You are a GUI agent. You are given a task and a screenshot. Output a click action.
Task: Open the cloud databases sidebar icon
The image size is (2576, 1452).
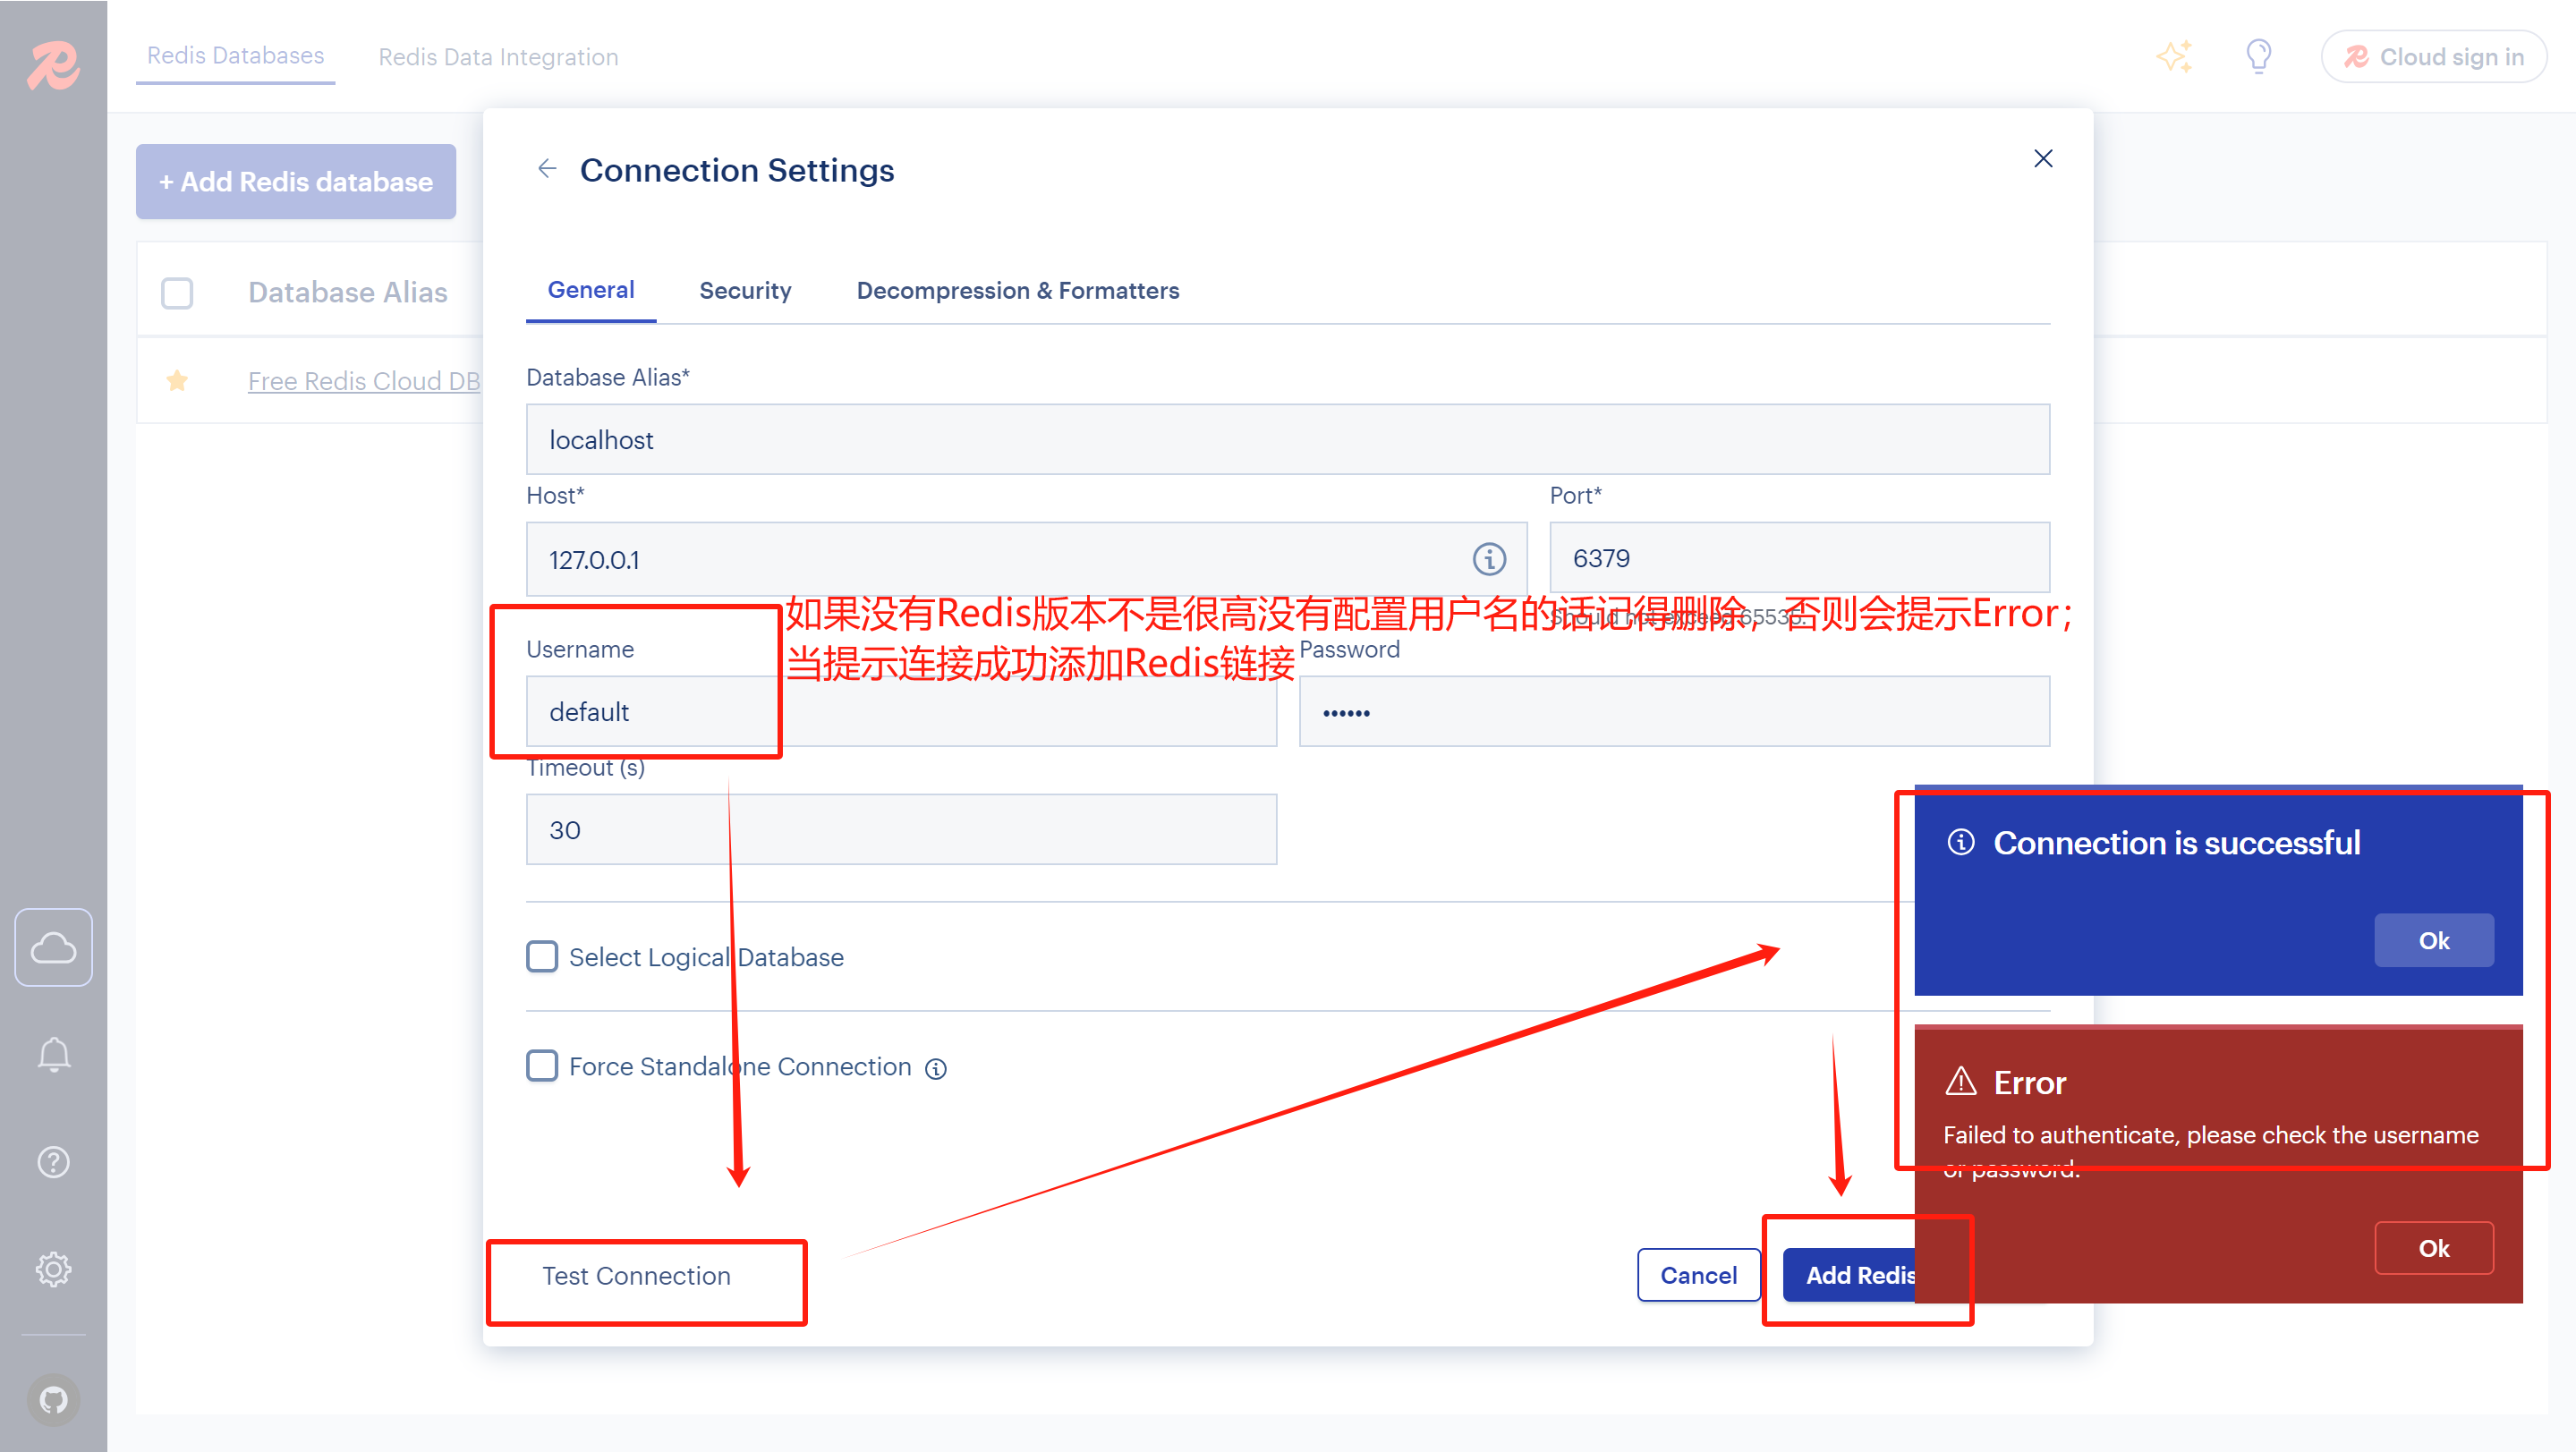tap(53, 947)
